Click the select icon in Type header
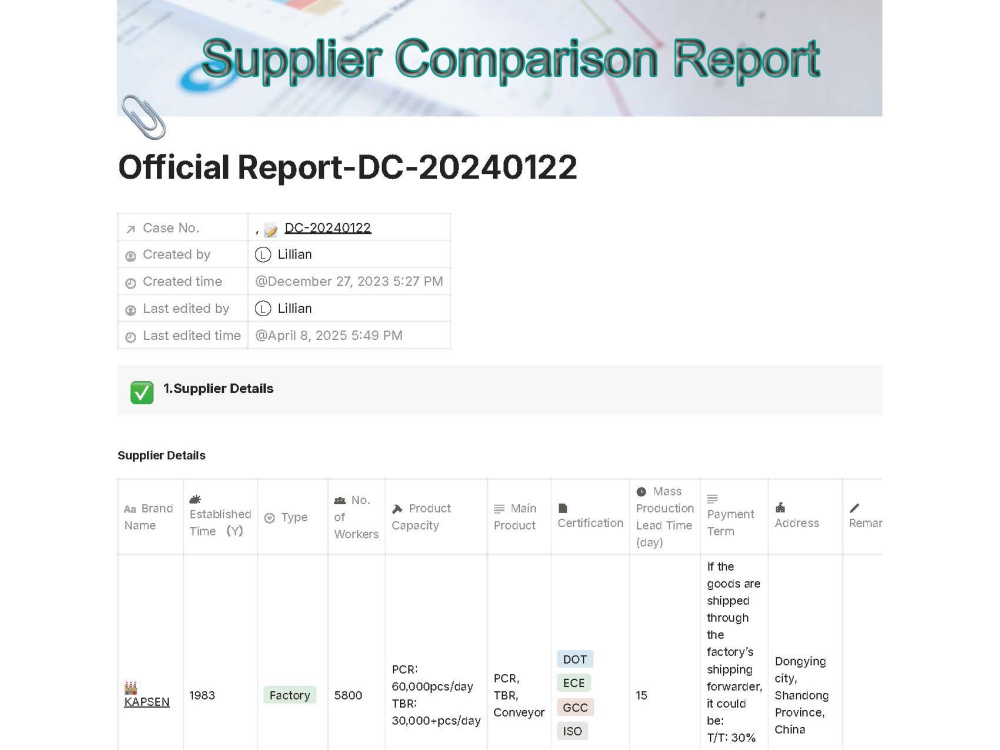The width and height of the screenshot is (1000, 750). point(270,518)
